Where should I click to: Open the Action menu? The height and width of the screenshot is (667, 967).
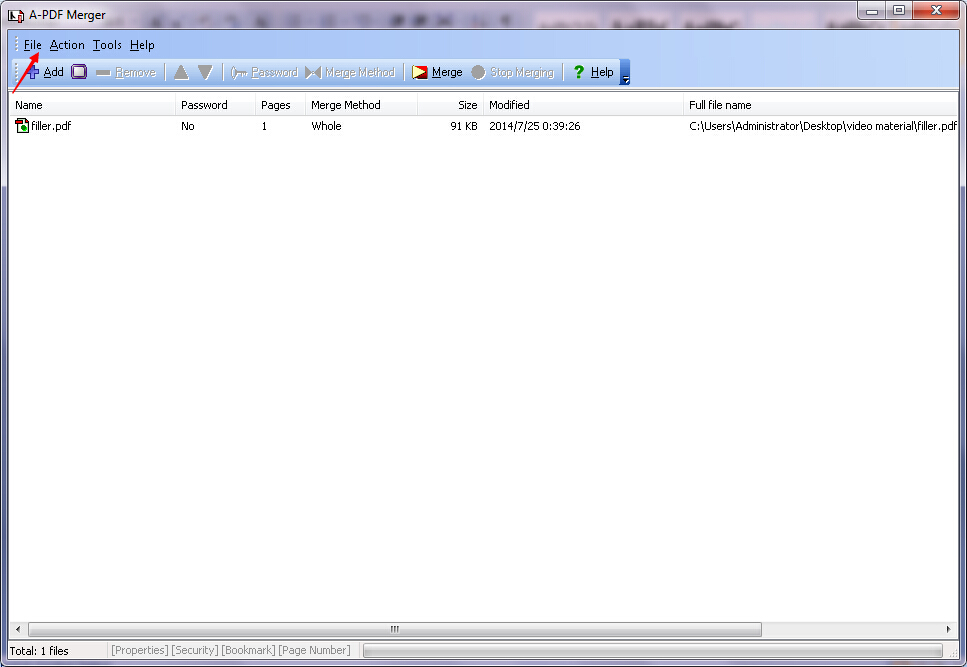(x=67, y=45)
